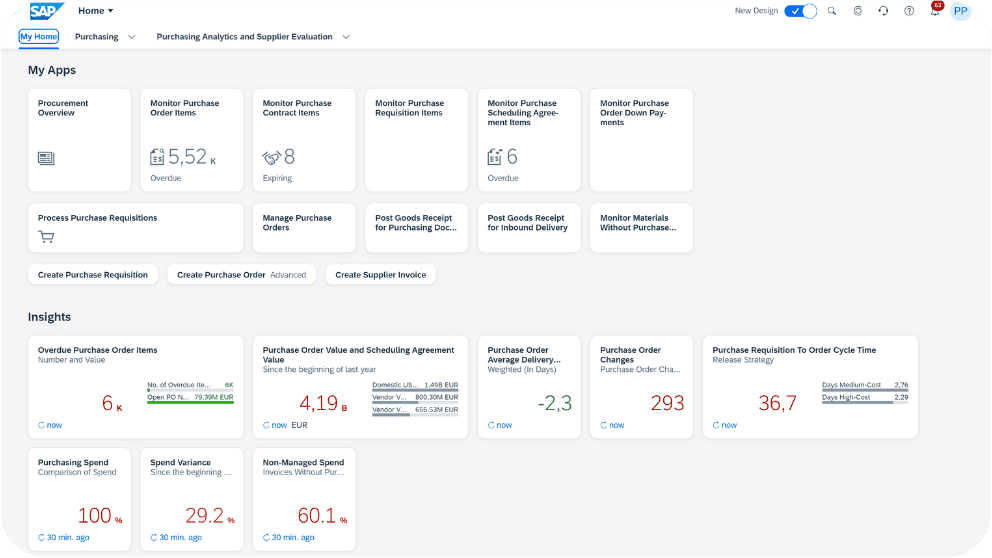Click Create Purchase Requisition button
992x558 pixels.
pyautogui.click(x=93, y=275)
